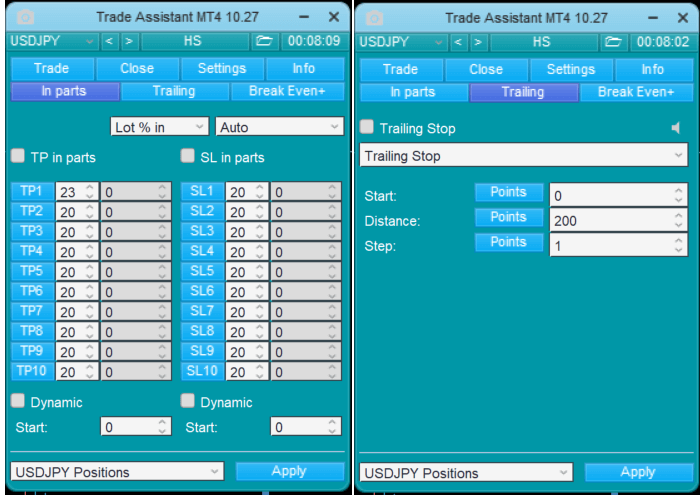Screen dimensions: 700x495
Task: Enable the TP in parts checkbox
Action: coord(18,156)
